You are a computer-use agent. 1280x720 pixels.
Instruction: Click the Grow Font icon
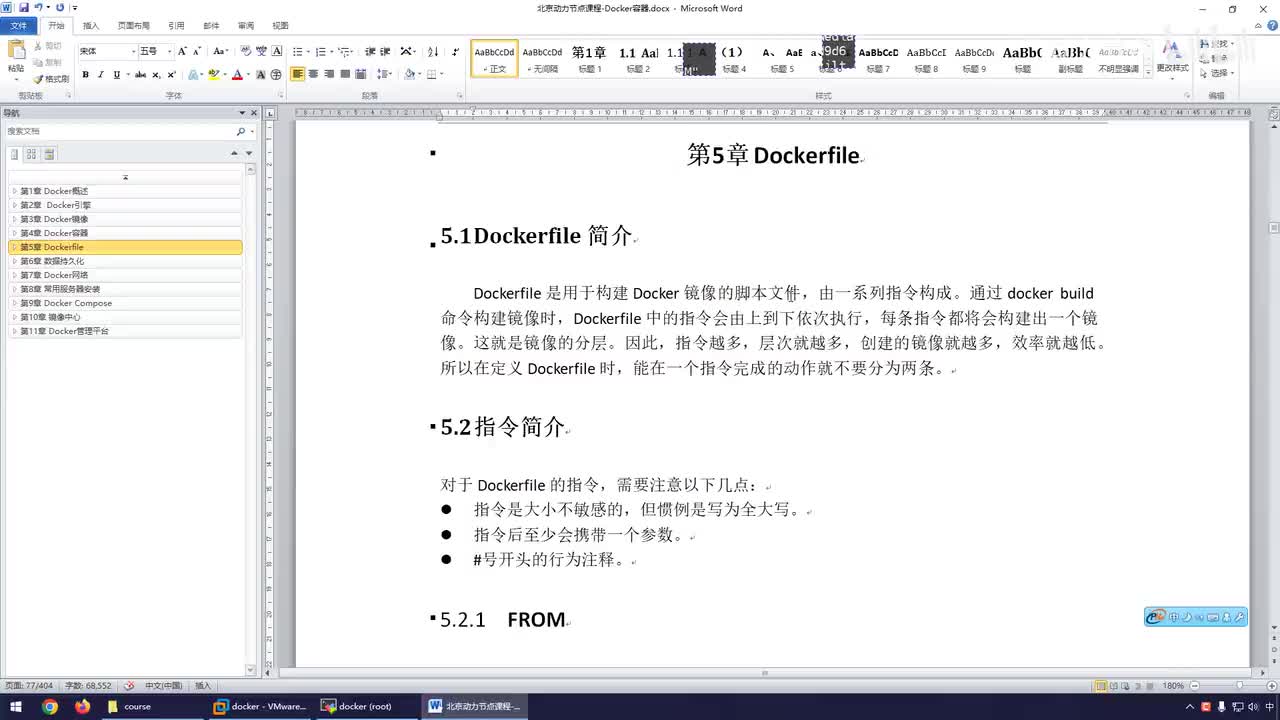[182, 51]
